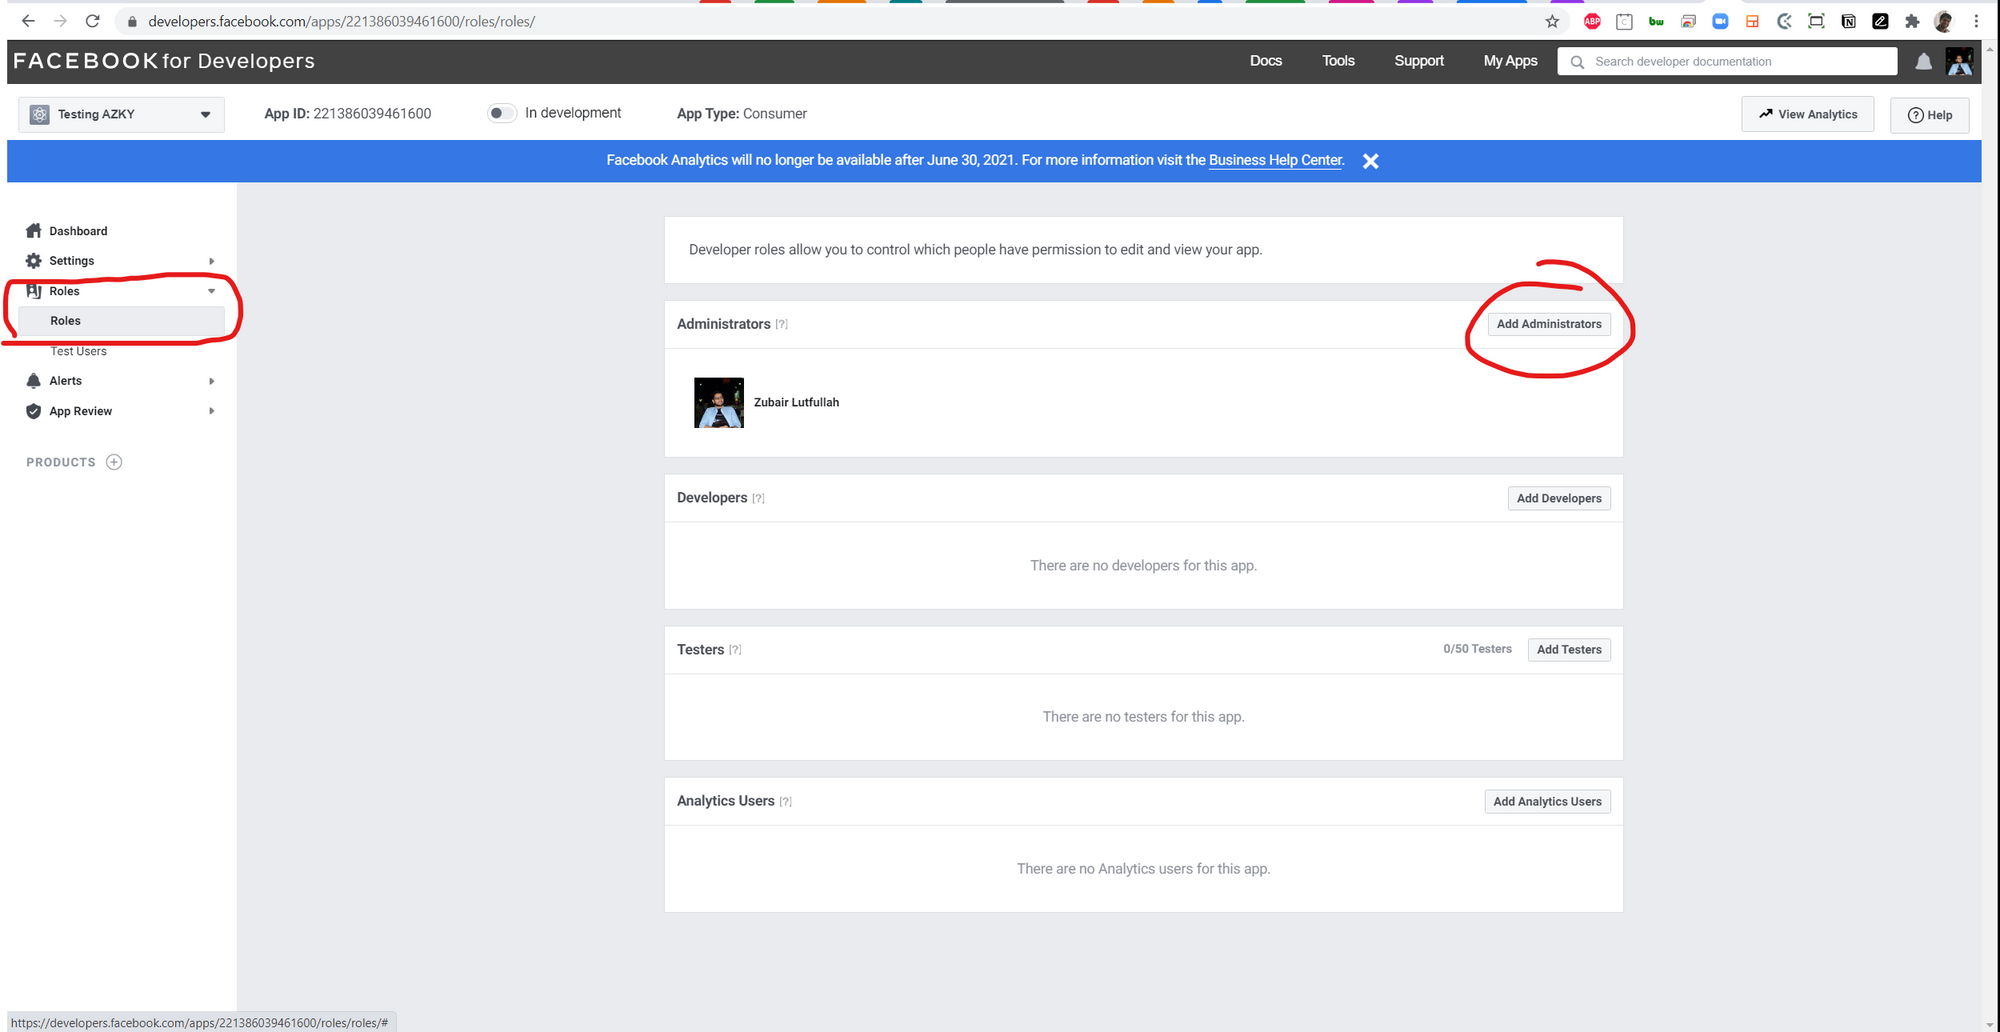Screen dimensions: 2000x1032
Task: Toggle the In development switch
Action: 501,113
